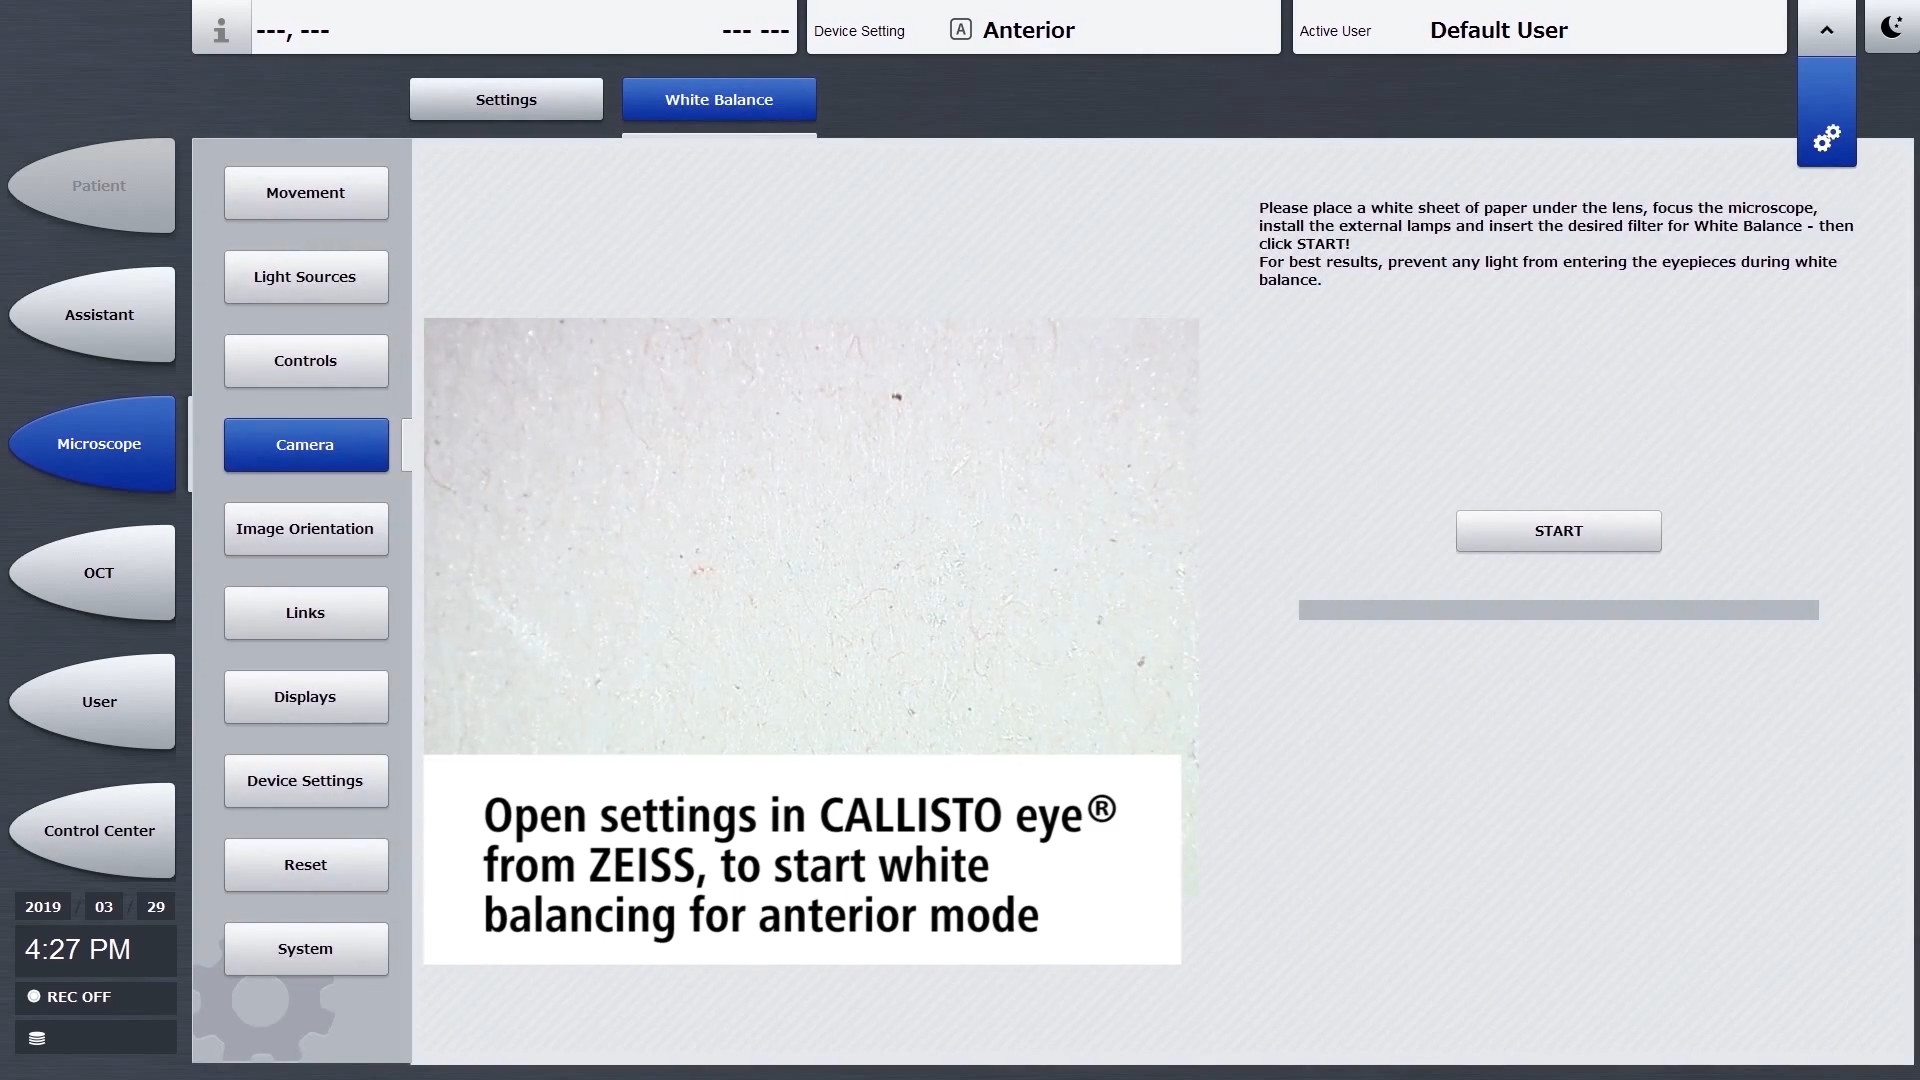Open the Patient section
The image size is (1920, 1080).
click(x=93, y=186)
